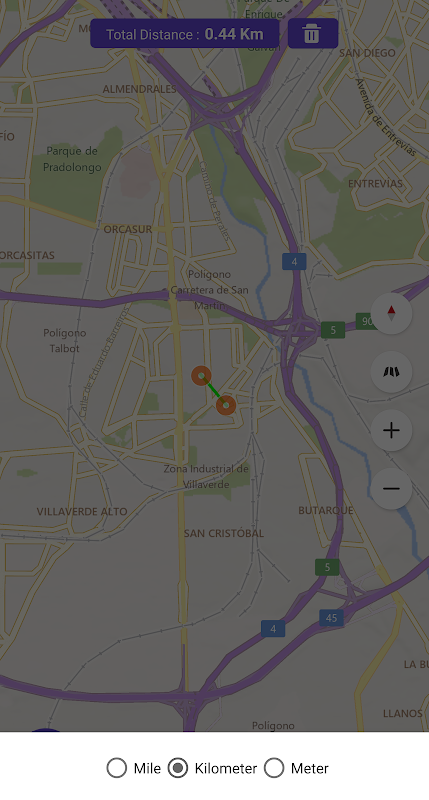
Task: Select the Kilometer radio button
Action: click(x=178, y=768)
